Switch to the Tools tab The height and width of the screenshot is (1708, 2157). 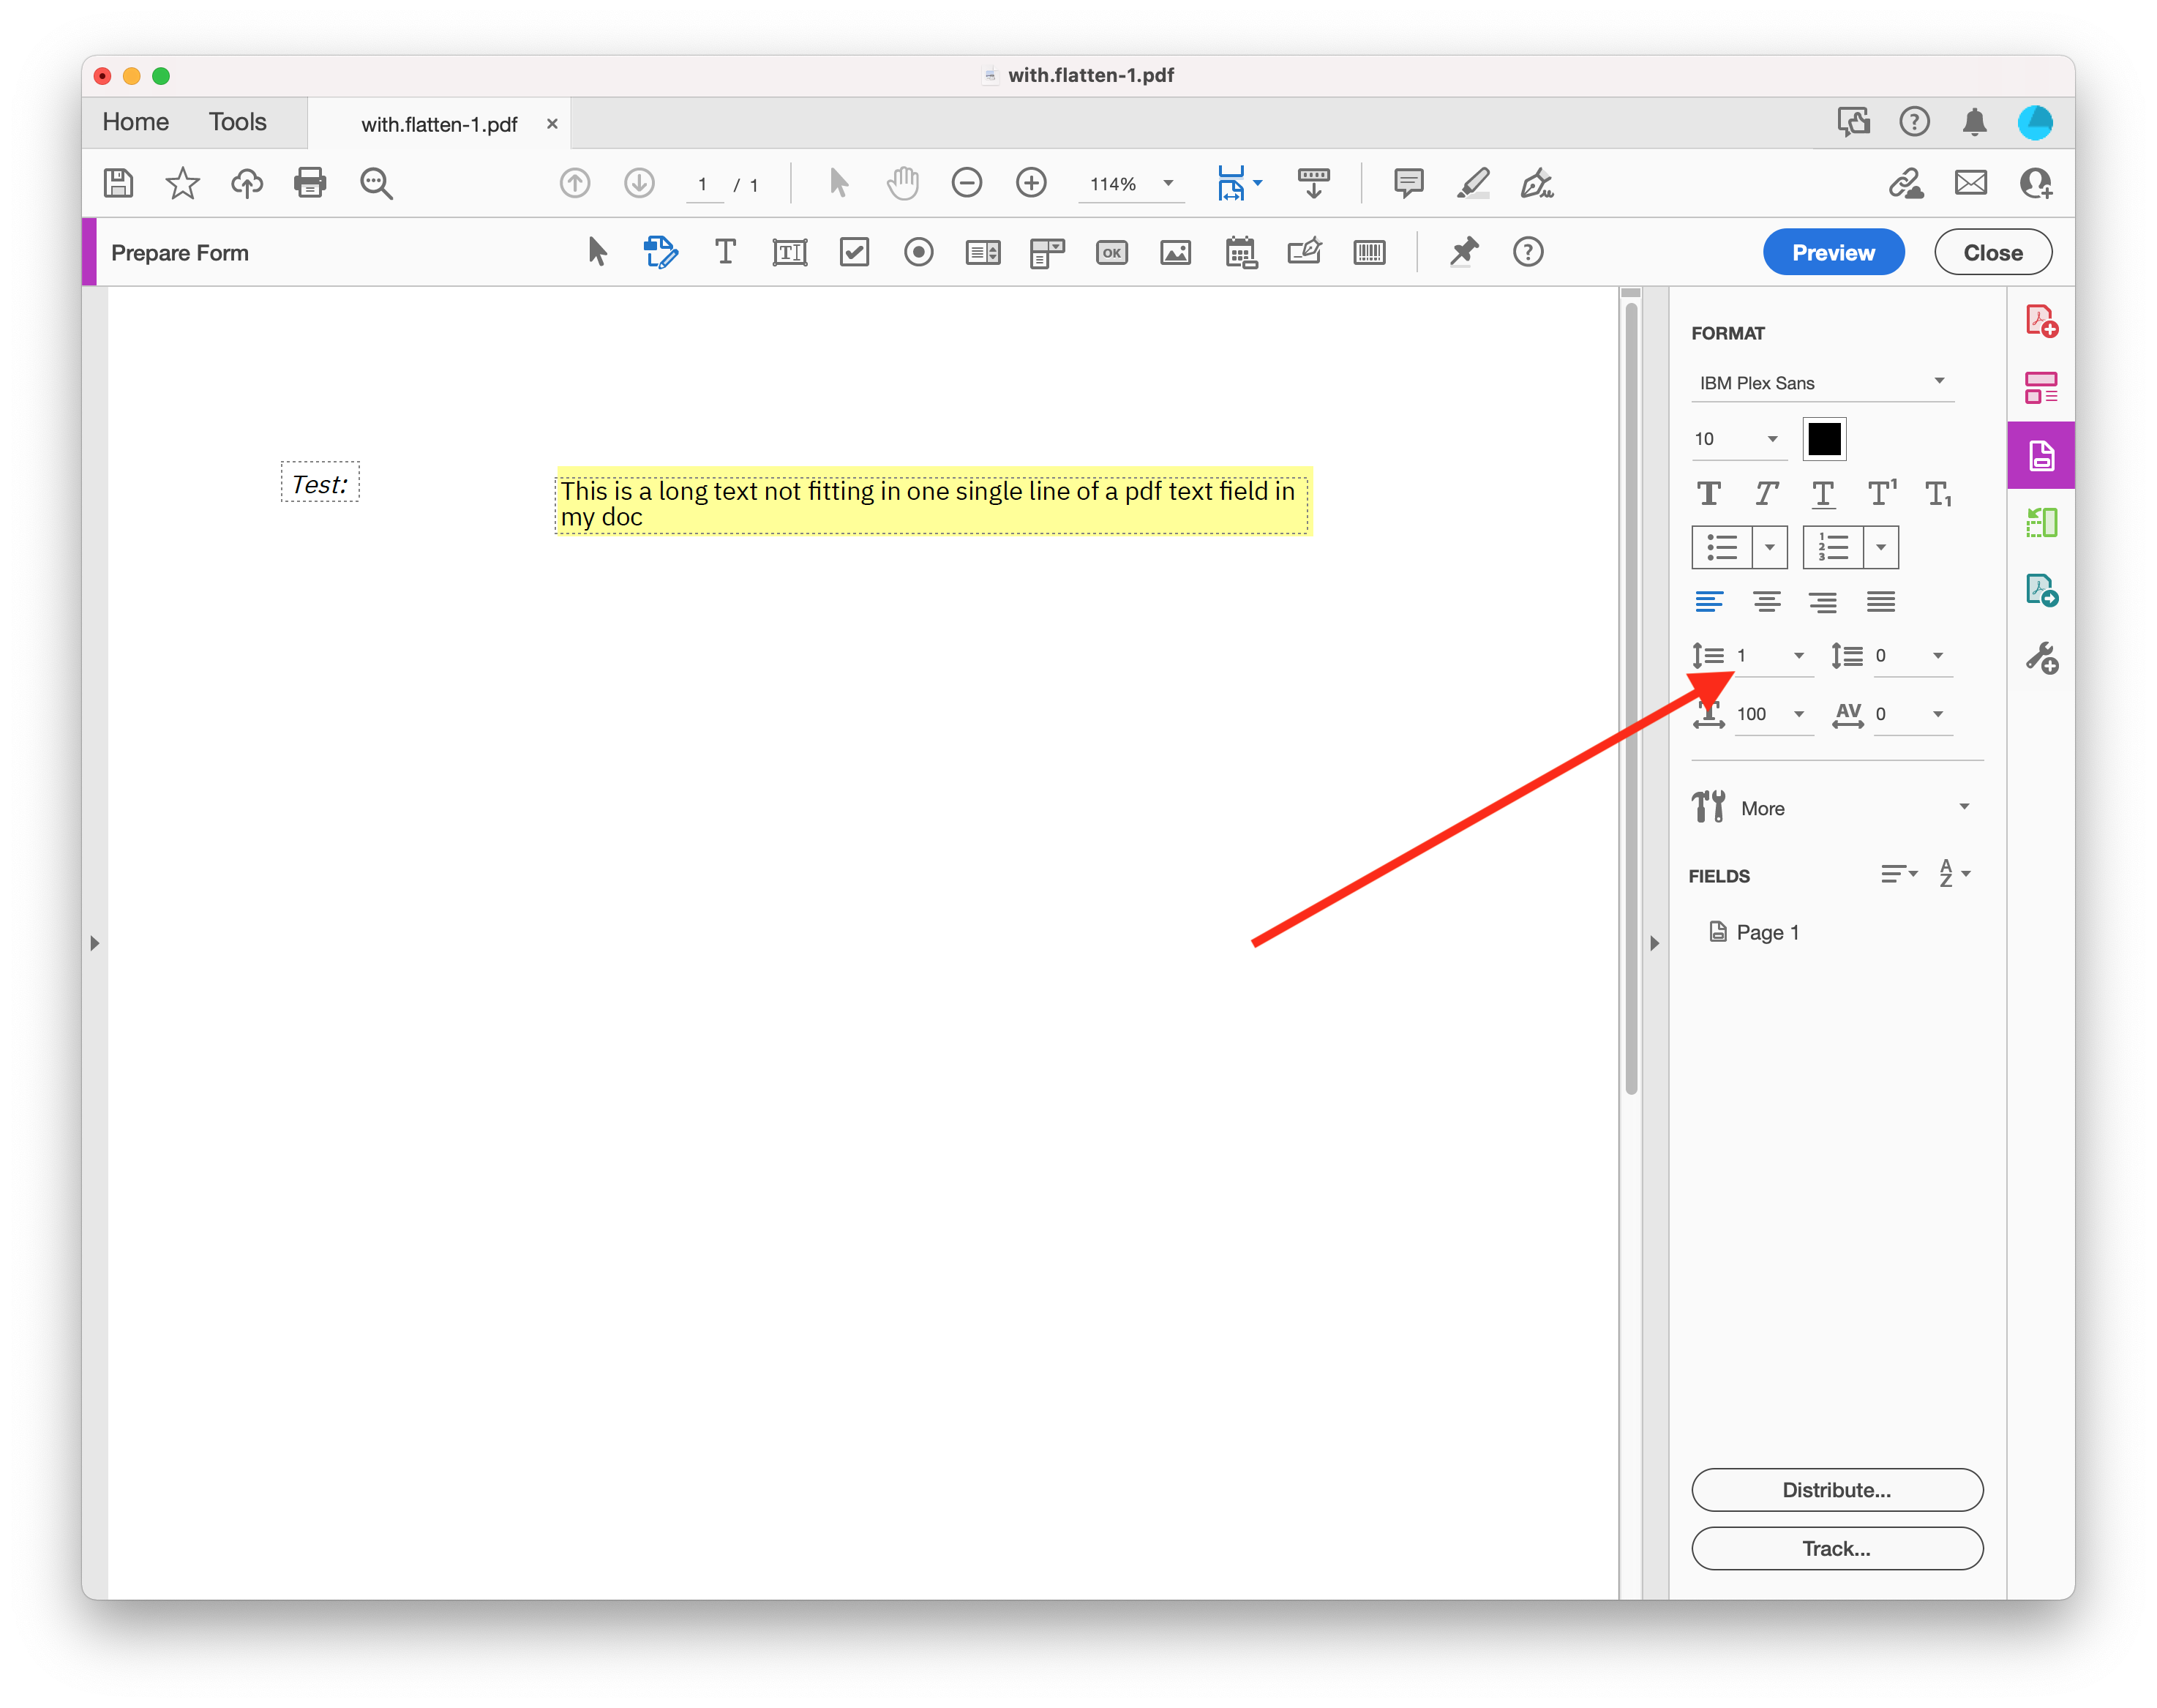pyautogui.click(x=237, y=121)
